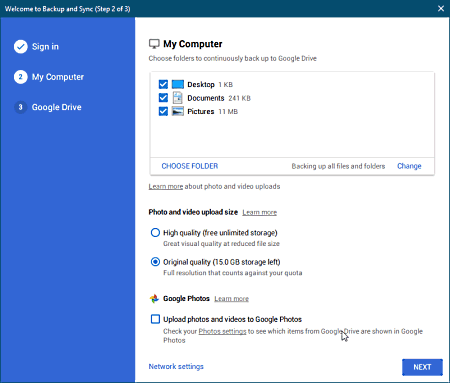Go to My Computer step in sidebar
This screenshot has height=383, width=450.
58,77
